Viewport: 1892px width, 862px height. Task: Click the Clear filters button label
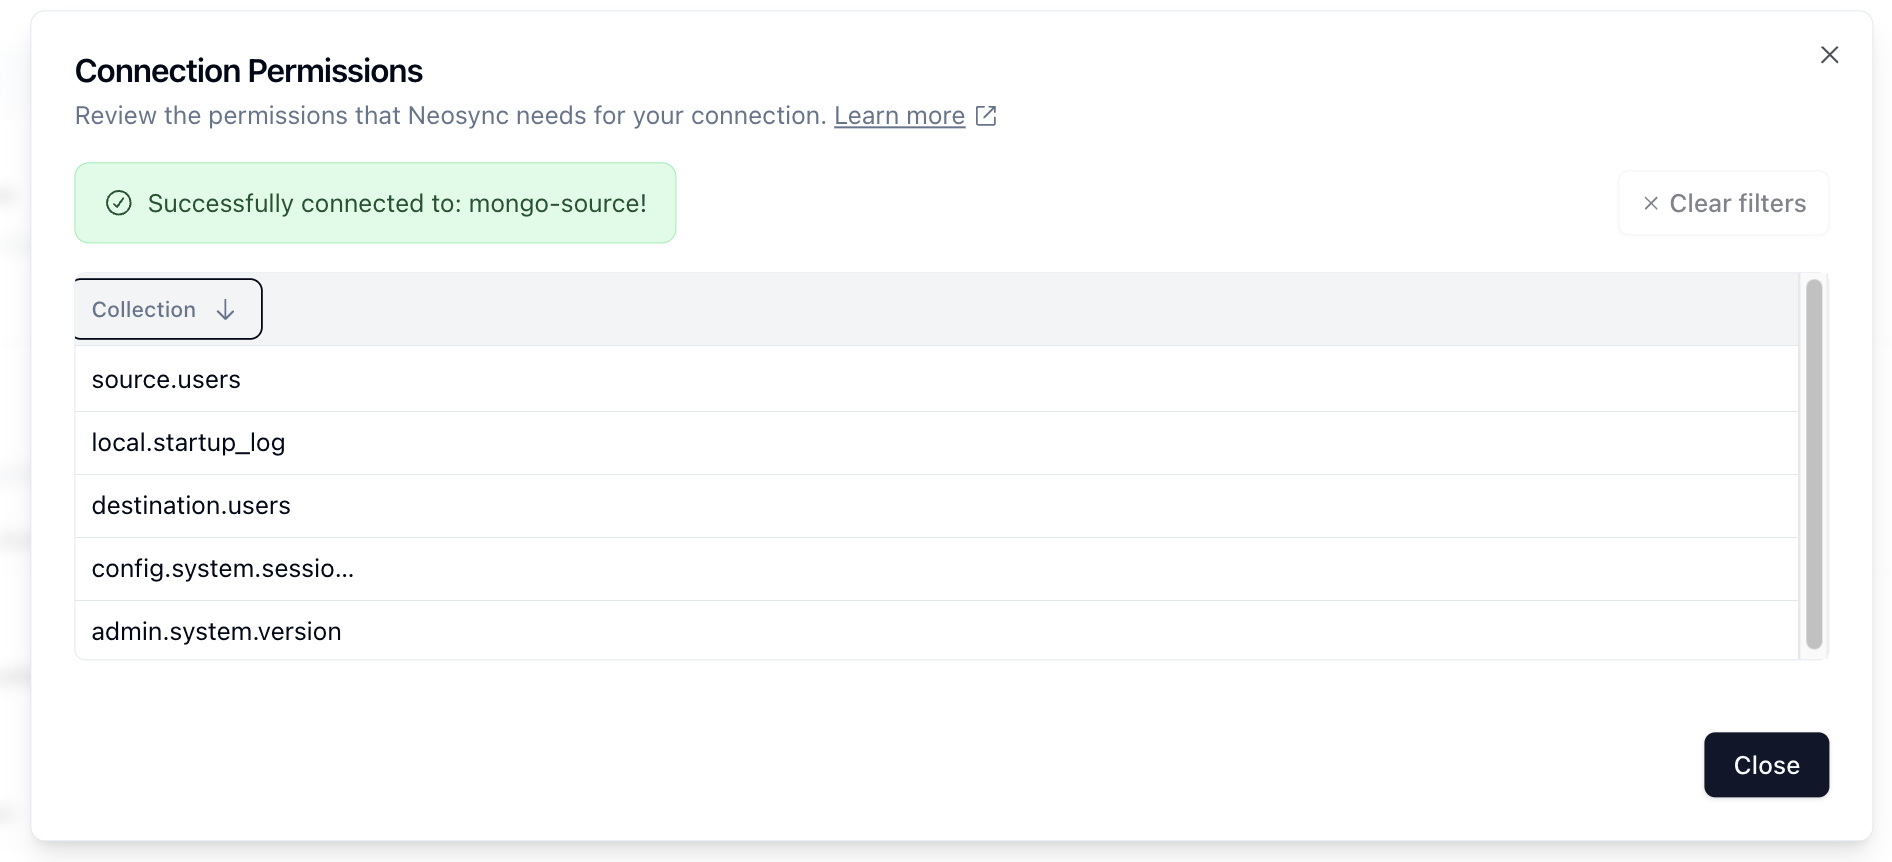tap(1737, 203)
